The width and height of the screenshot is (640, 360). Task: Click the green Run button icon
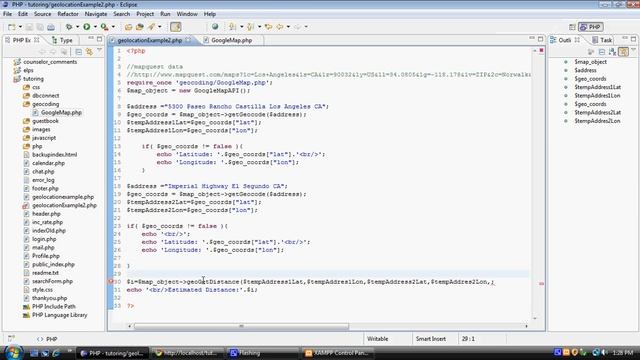pyautogui.click(x=87, y=27)
